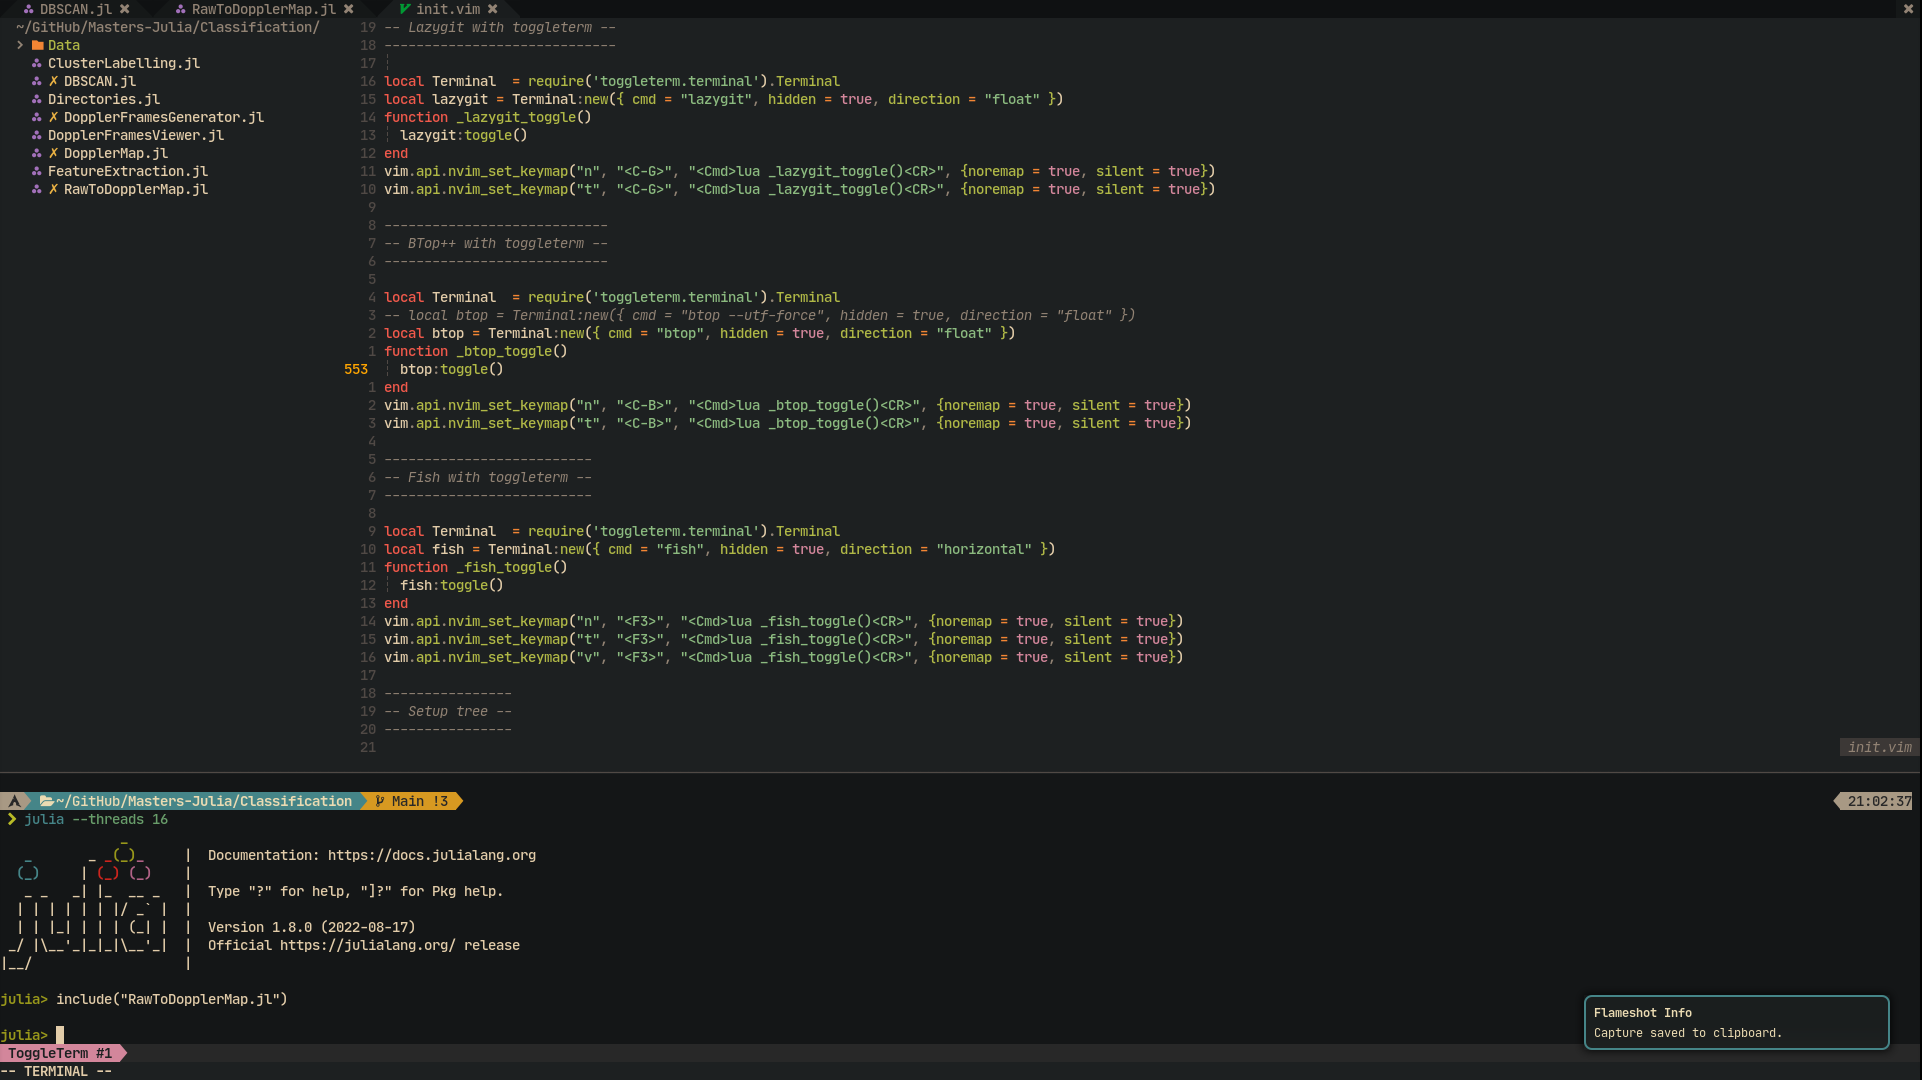Click git modified mark beside DopplerMap.jl
Viewport: 1922px width, 1080px height.
[x=53, y=153]
